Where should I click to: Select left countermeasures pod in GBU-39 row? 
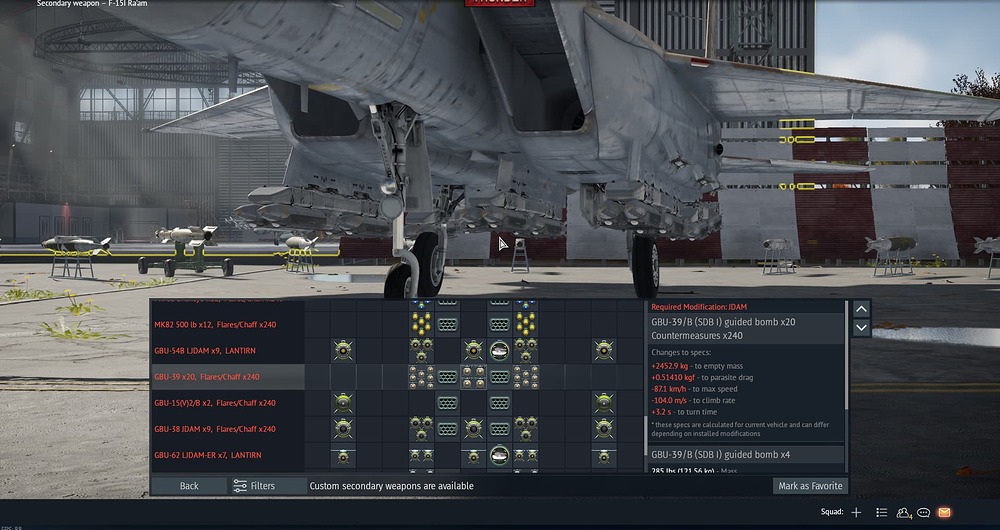pos(447,377)
